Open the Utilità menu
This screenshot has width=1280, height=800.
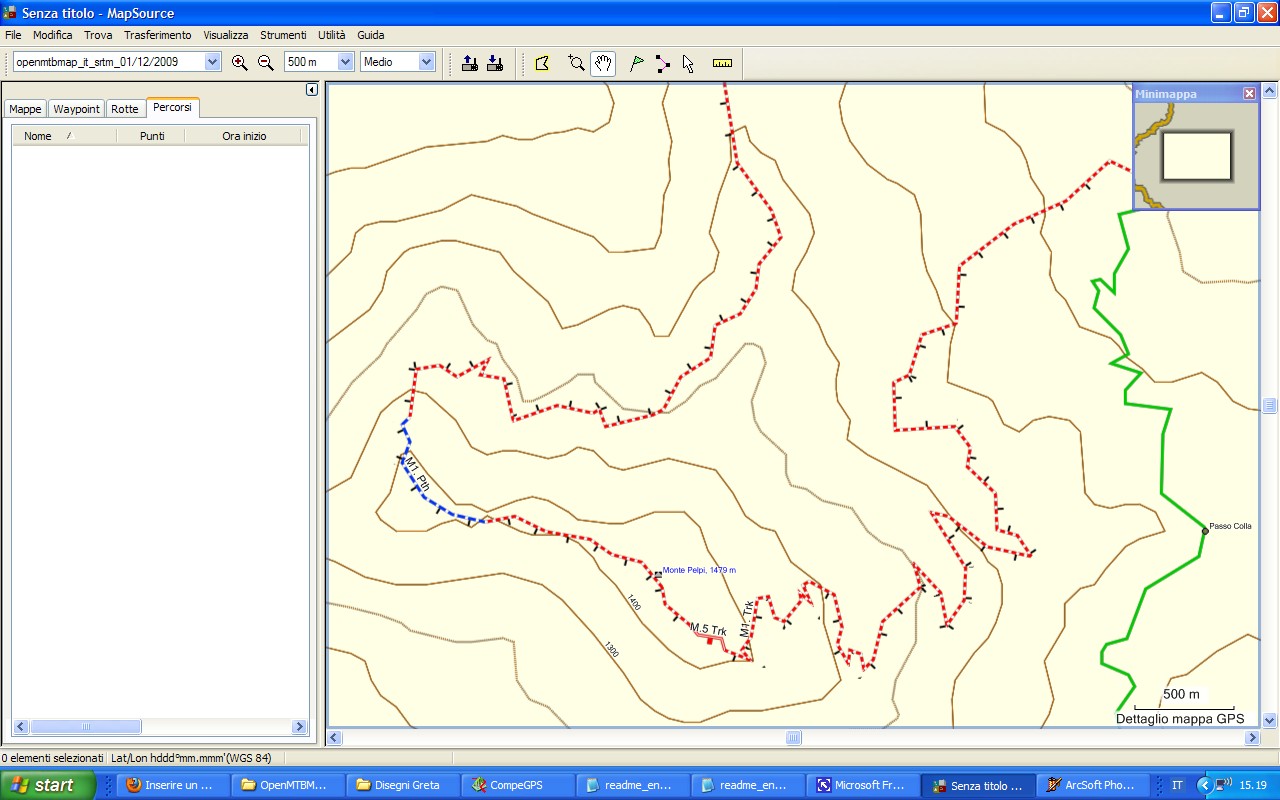(331, 35)
